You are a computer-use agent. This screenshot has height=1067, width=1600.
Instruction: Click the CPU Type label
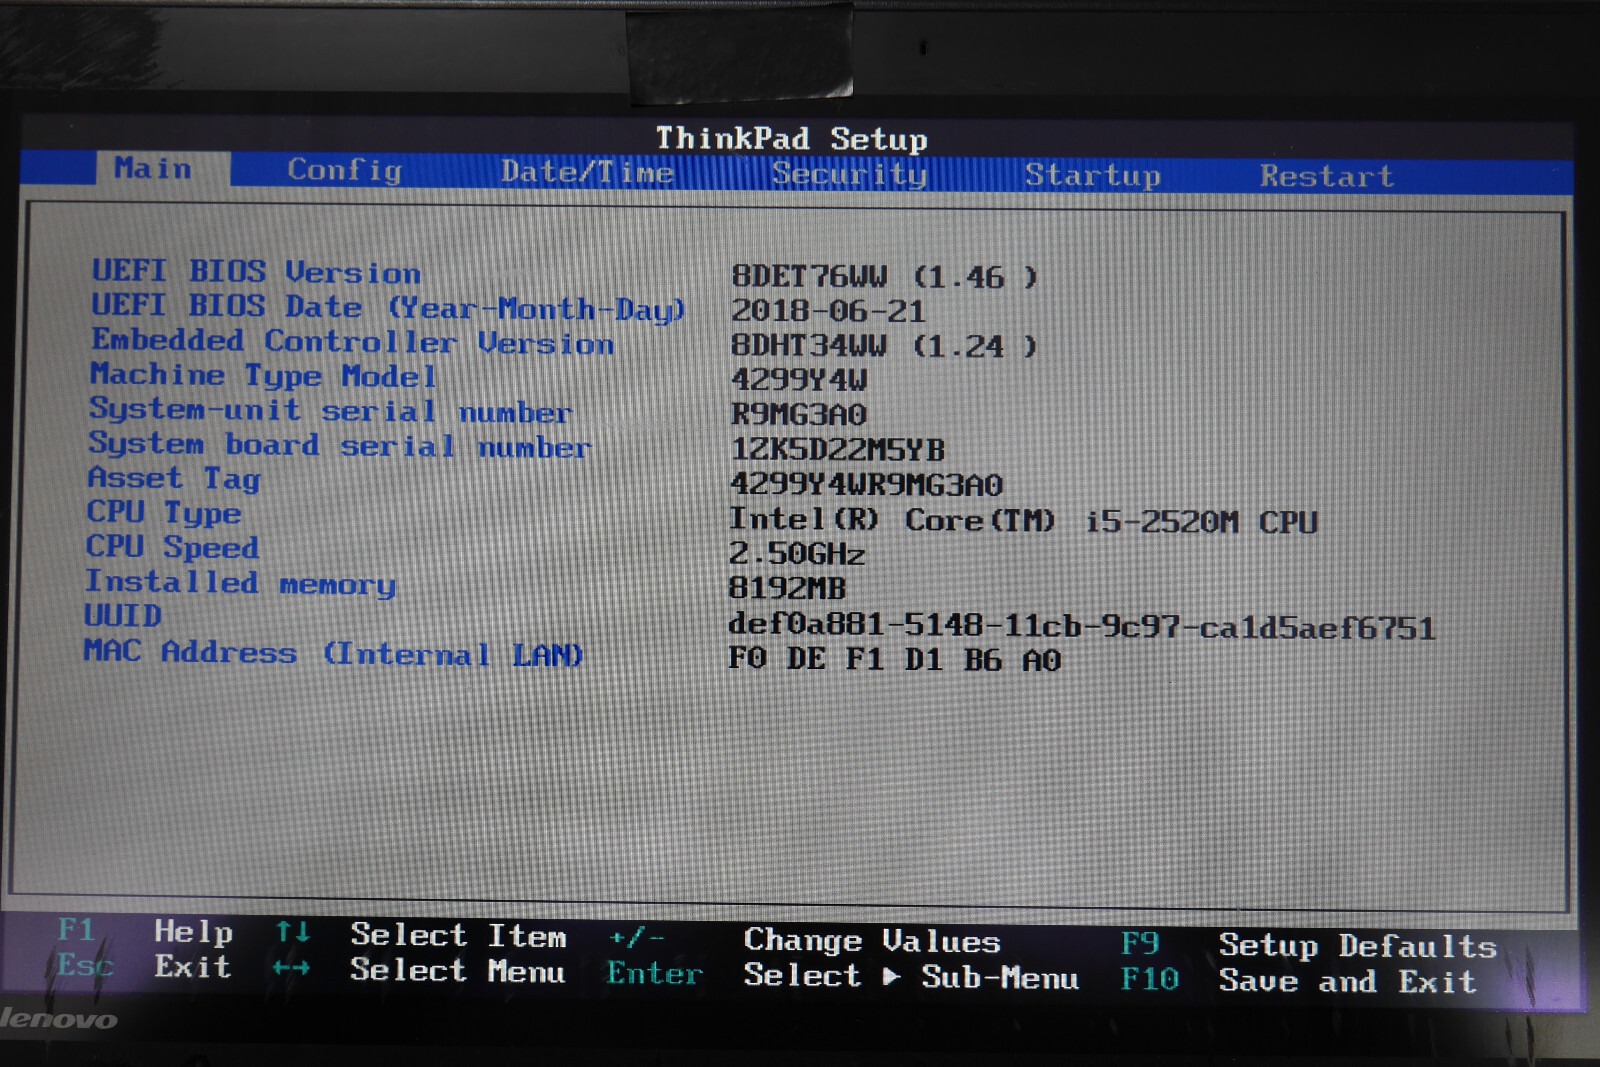pyautogui.click(x=163, y=513)
